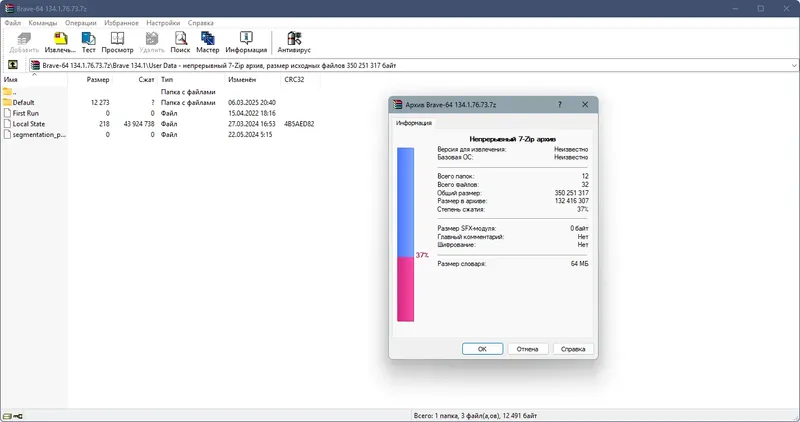This screenshot has height=422, width=800.
Task: Select the Local State file icon
Action: point(7,123)
